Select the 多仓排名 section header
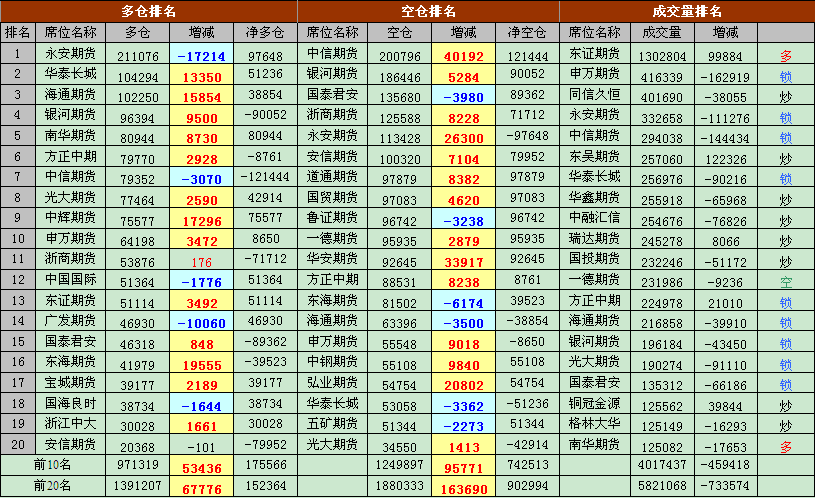The image size is (815, 498). [x=149, y=11]
